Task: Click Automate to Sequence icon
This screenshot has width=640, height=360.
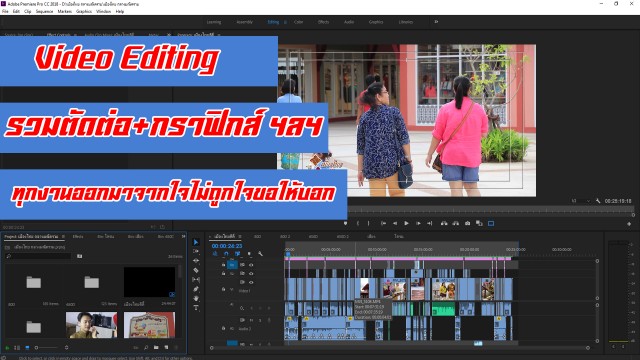Action: click(136, 347)
